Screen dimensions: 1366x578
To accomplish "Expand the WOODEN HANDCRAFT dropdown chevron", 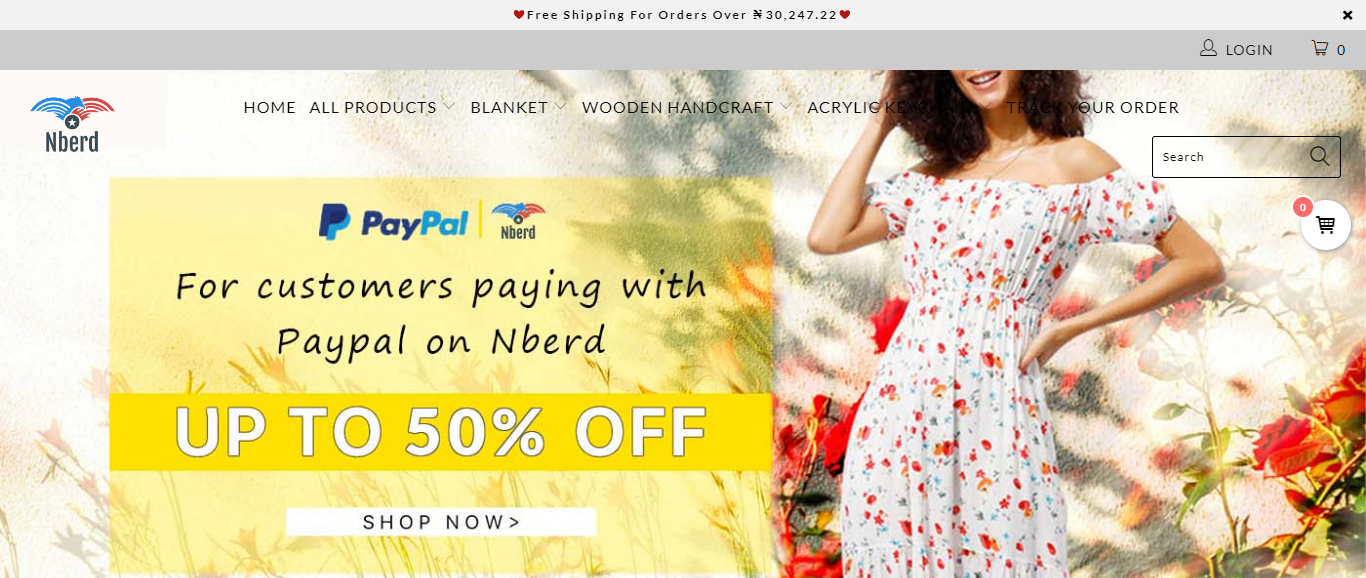I will pos(786,107).
